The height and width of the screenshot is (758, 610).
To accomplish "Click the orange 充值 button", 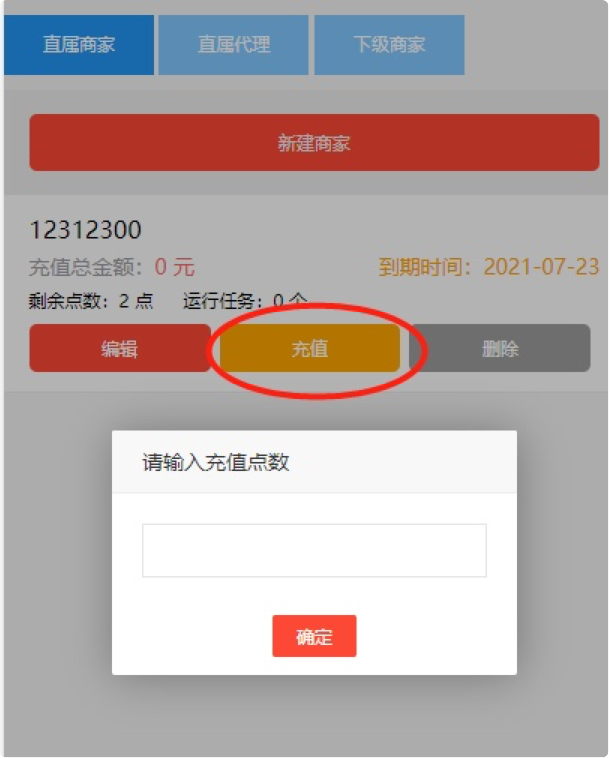I will [310, 348].
